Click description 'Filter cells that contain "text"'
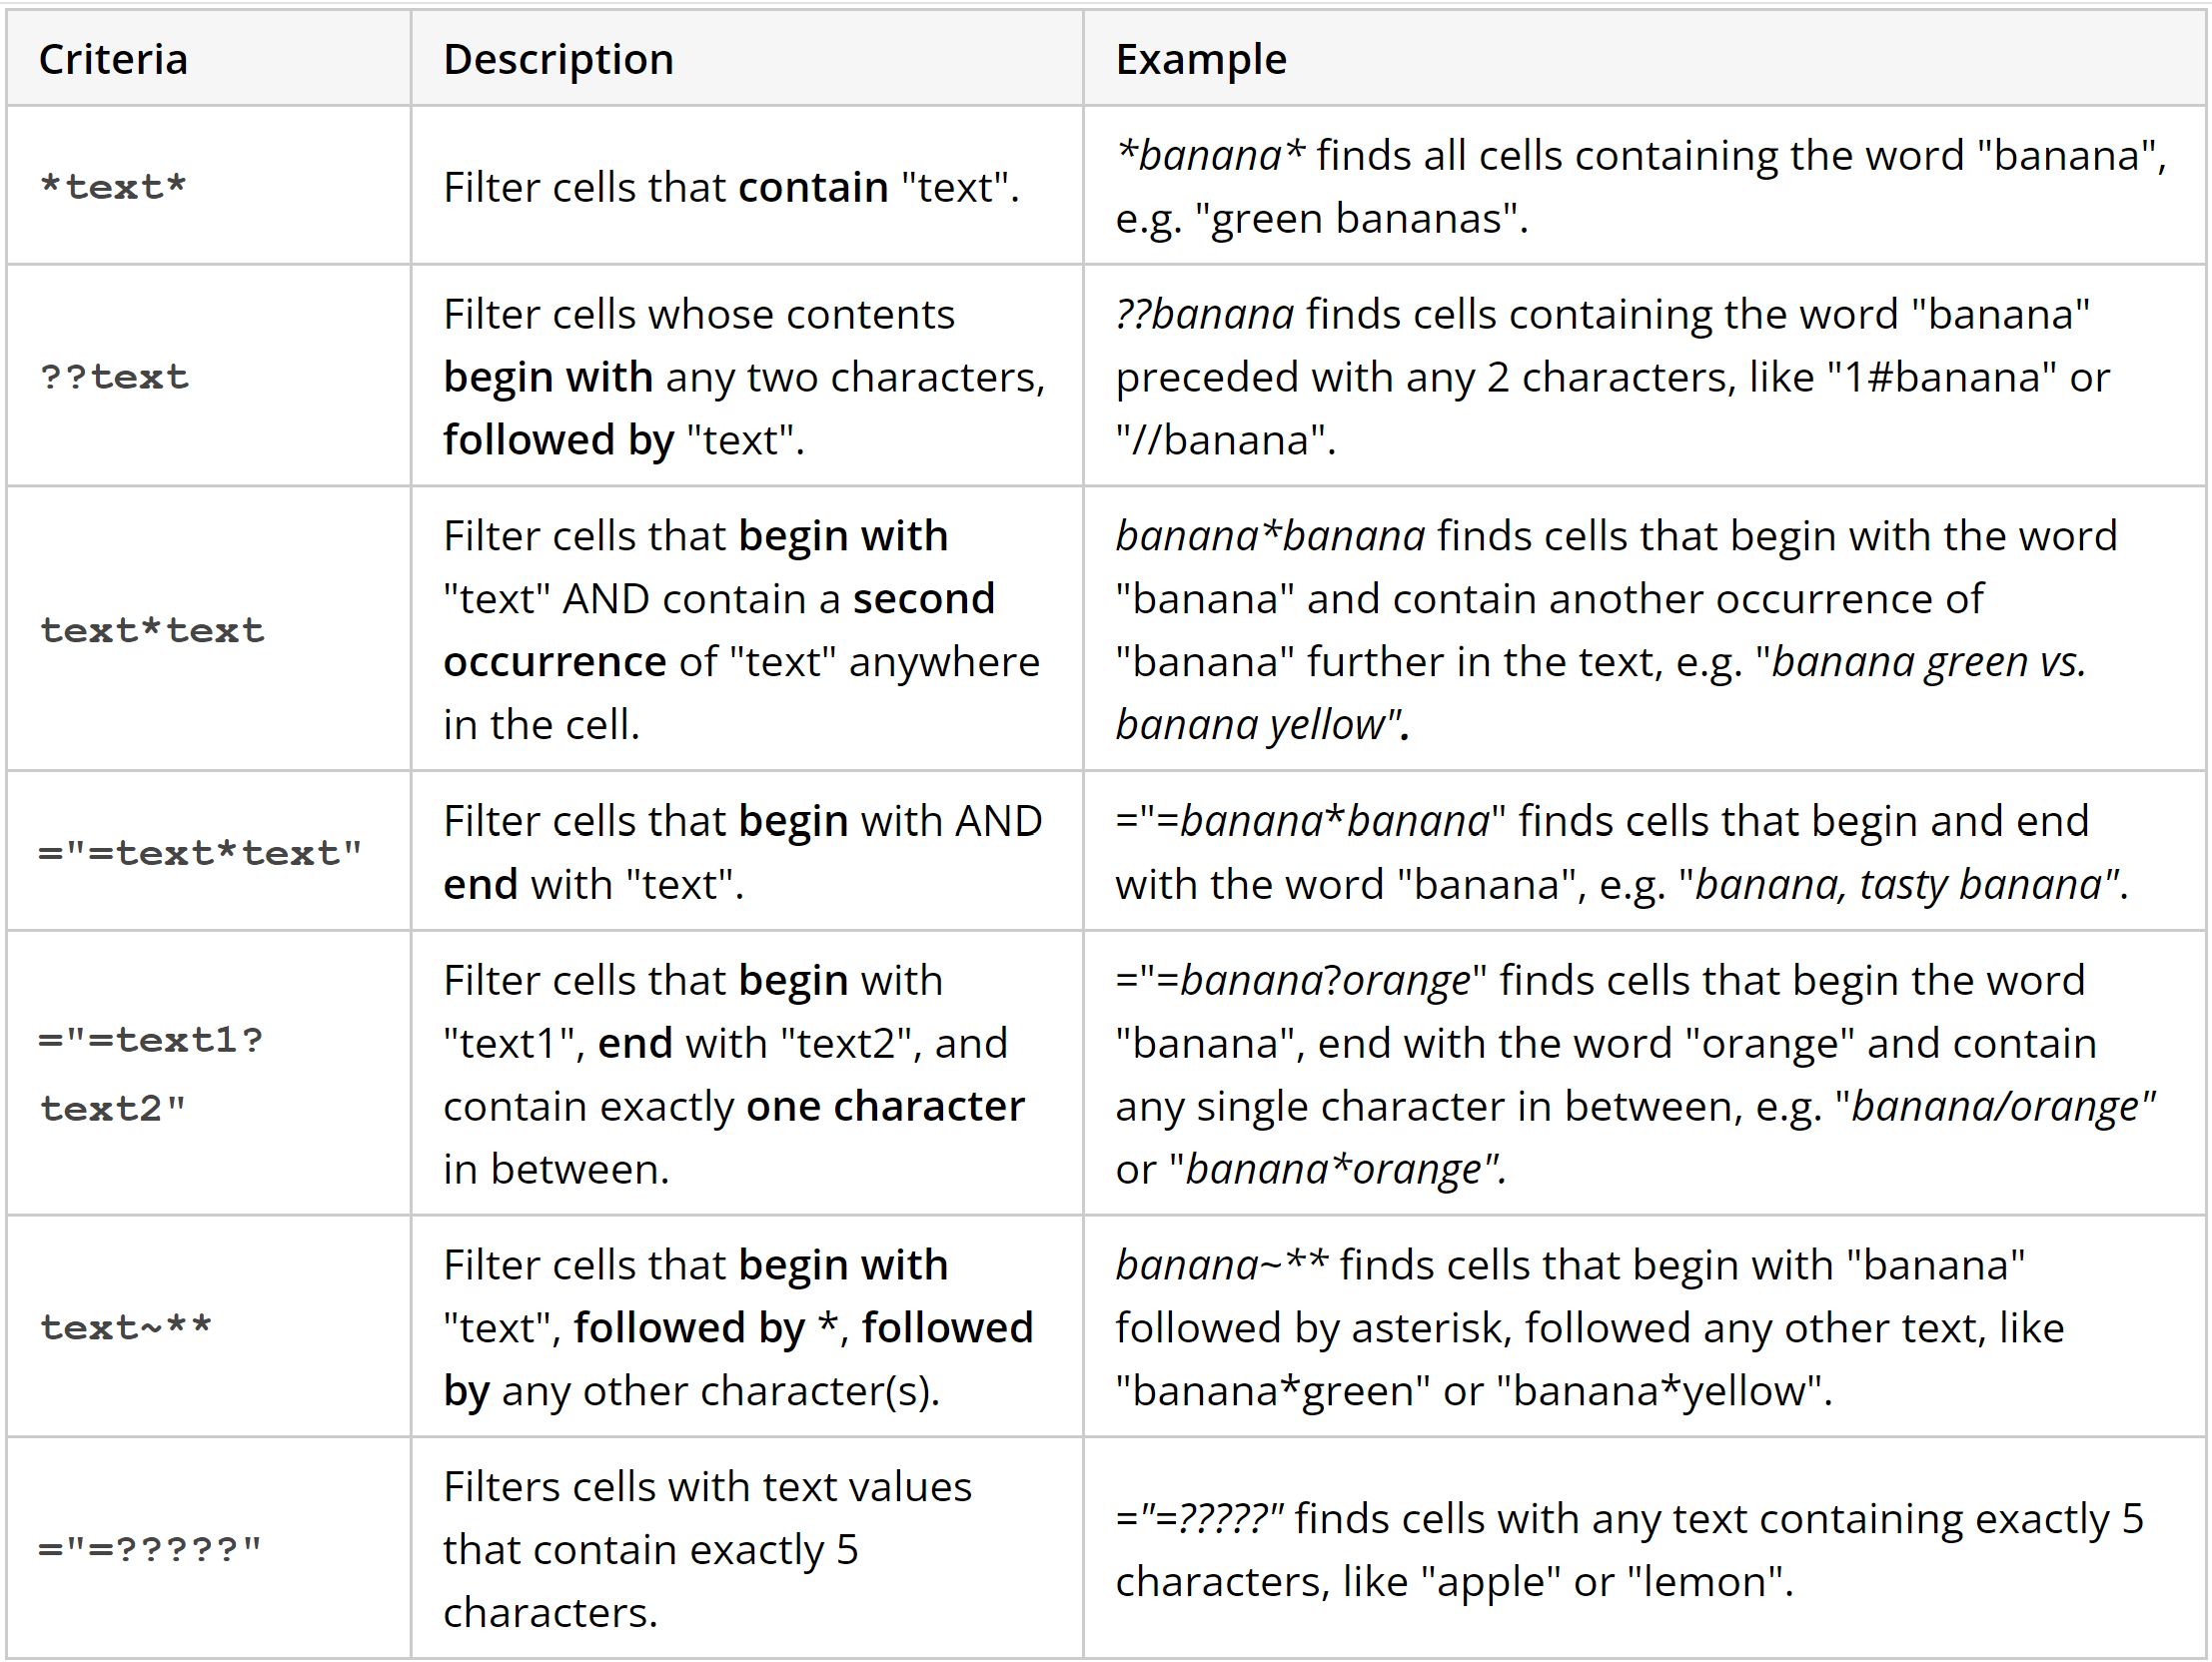 tap(731, 187)
